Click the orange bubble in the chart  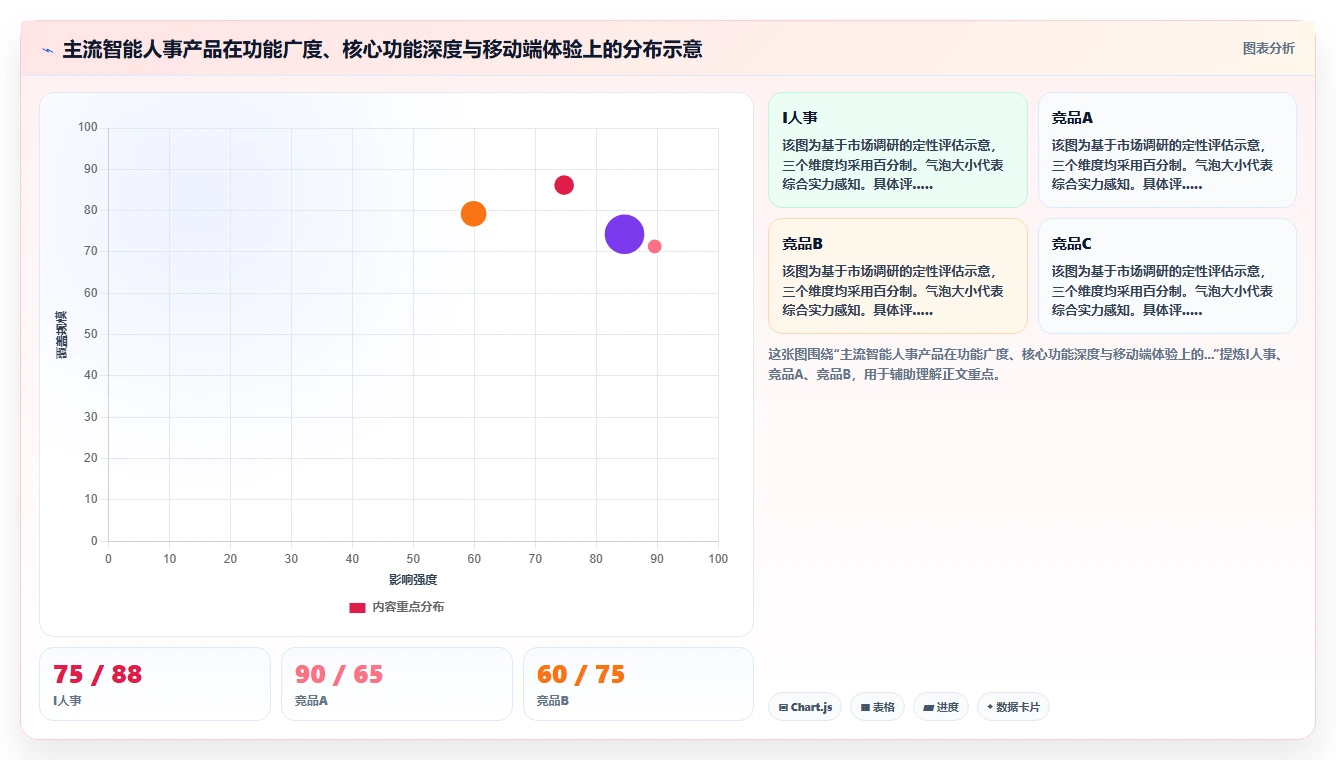tap(473, 213)
